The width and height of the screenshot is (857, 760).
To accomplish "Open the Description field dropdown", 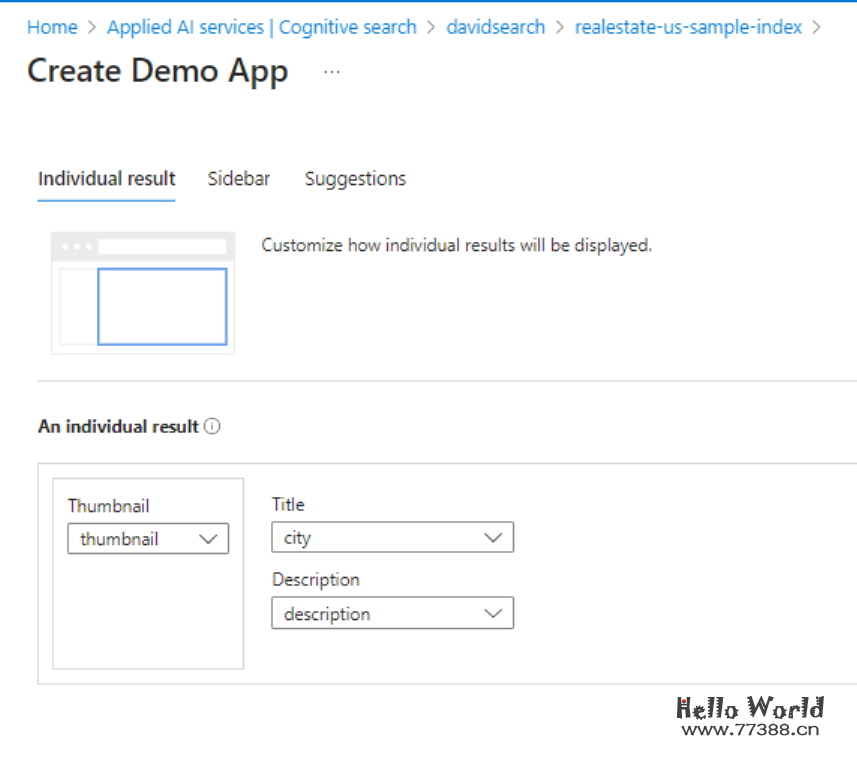I will click(391, 614).
